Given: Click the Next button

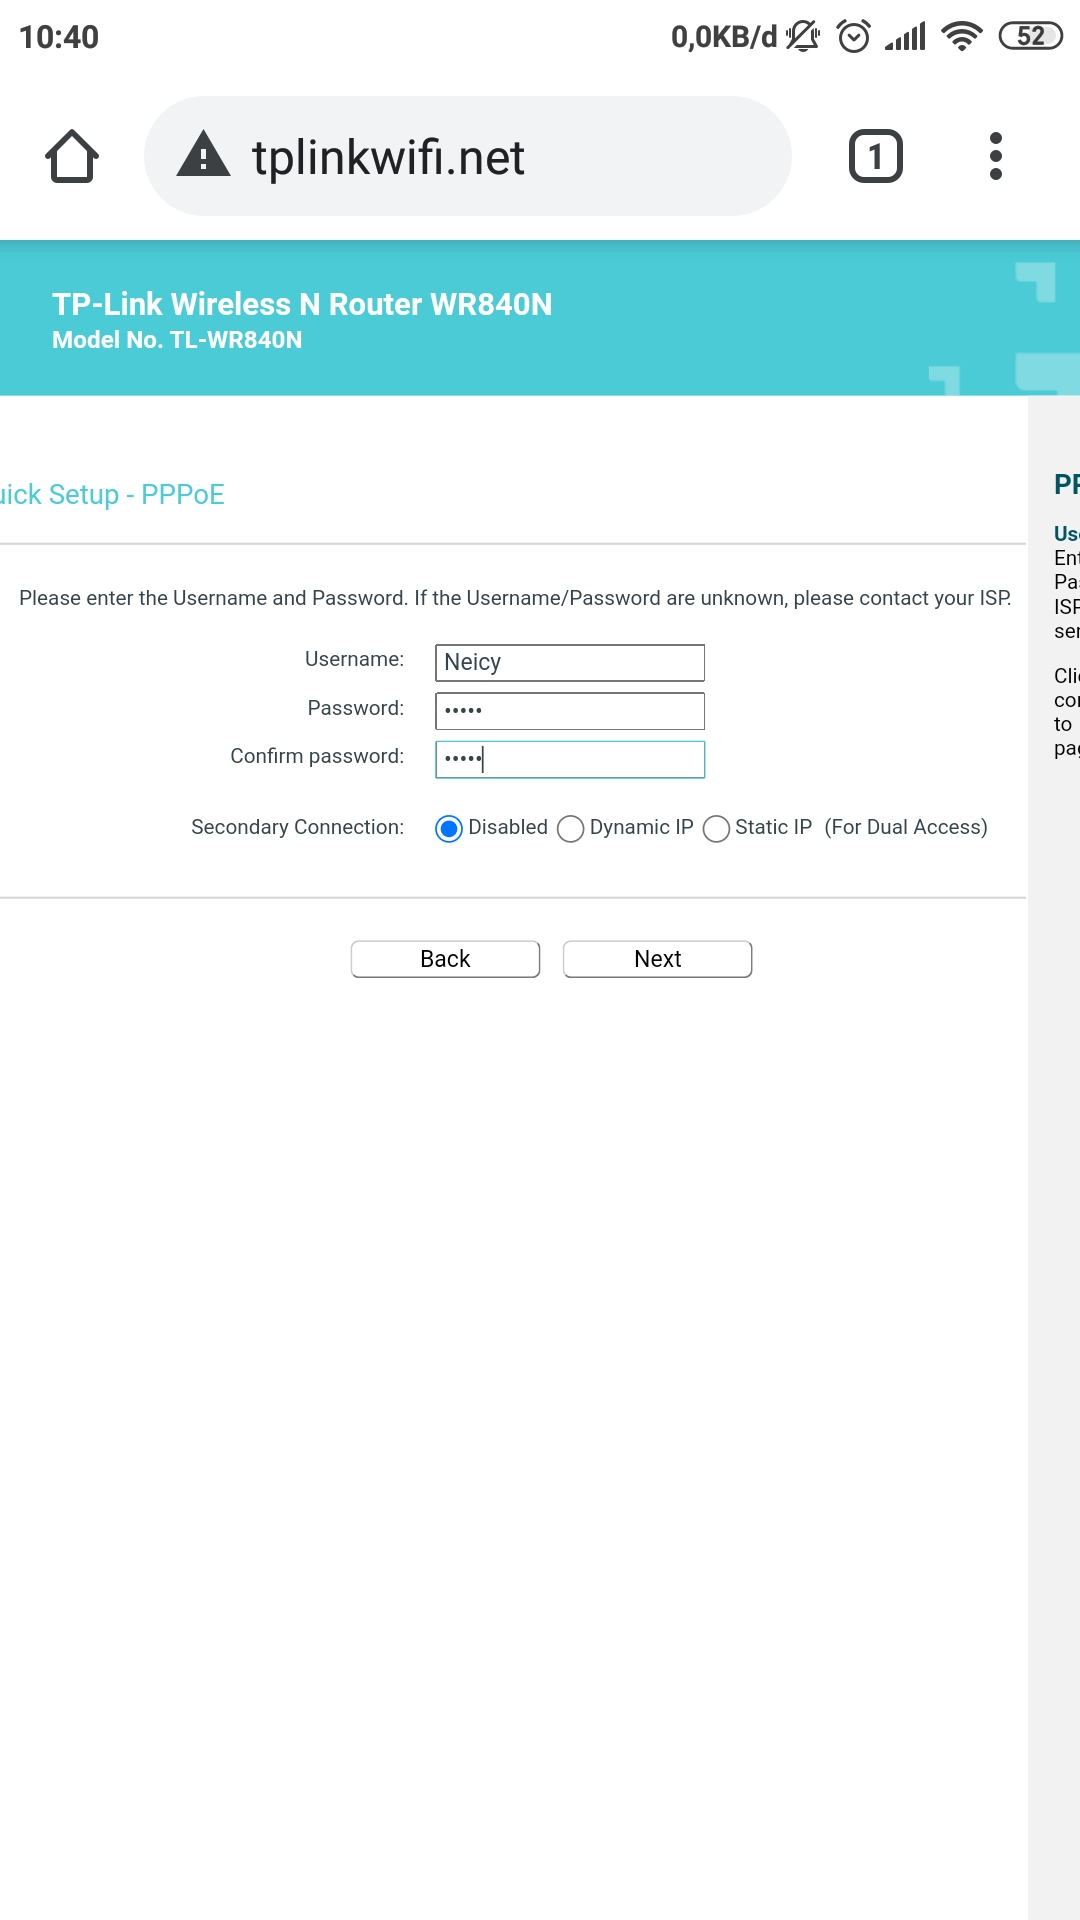Looking at the screenshot, I should [x=657, y=959].
